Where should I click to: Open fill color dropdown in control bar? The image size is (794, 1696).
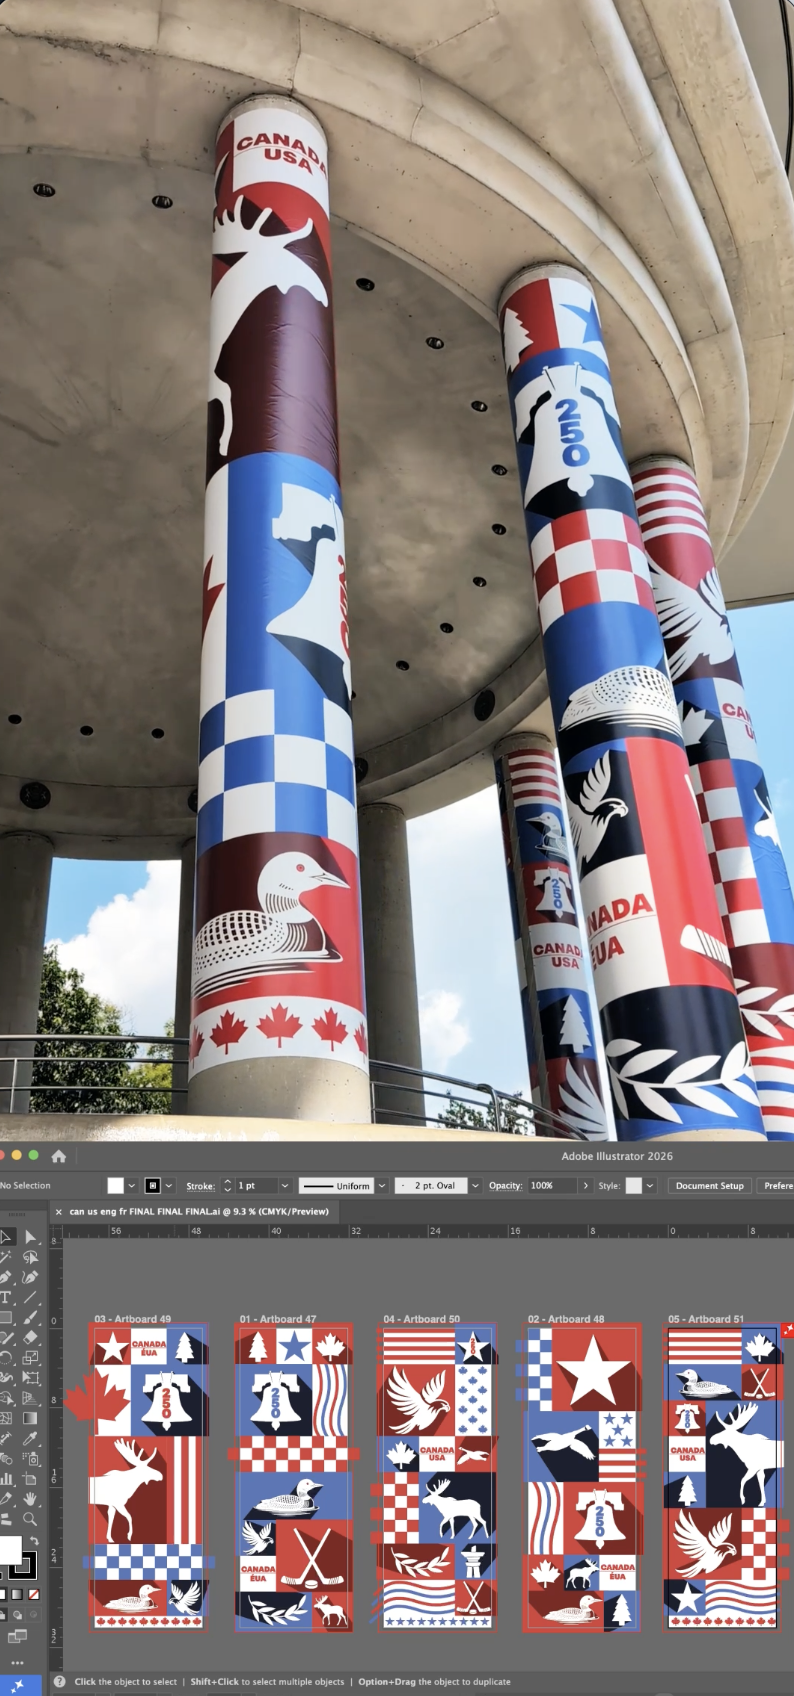point(132,1186)
